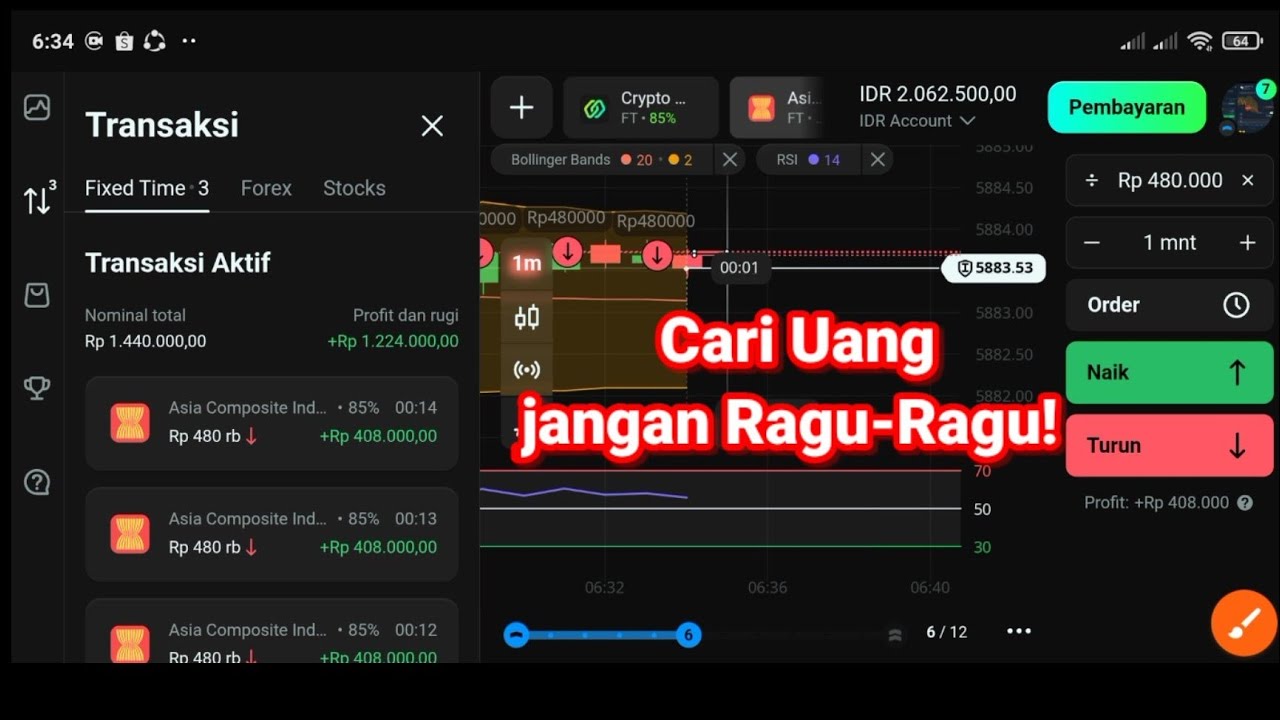
Task: Close the Transaksi panel
Action: [x=432, y=126]
